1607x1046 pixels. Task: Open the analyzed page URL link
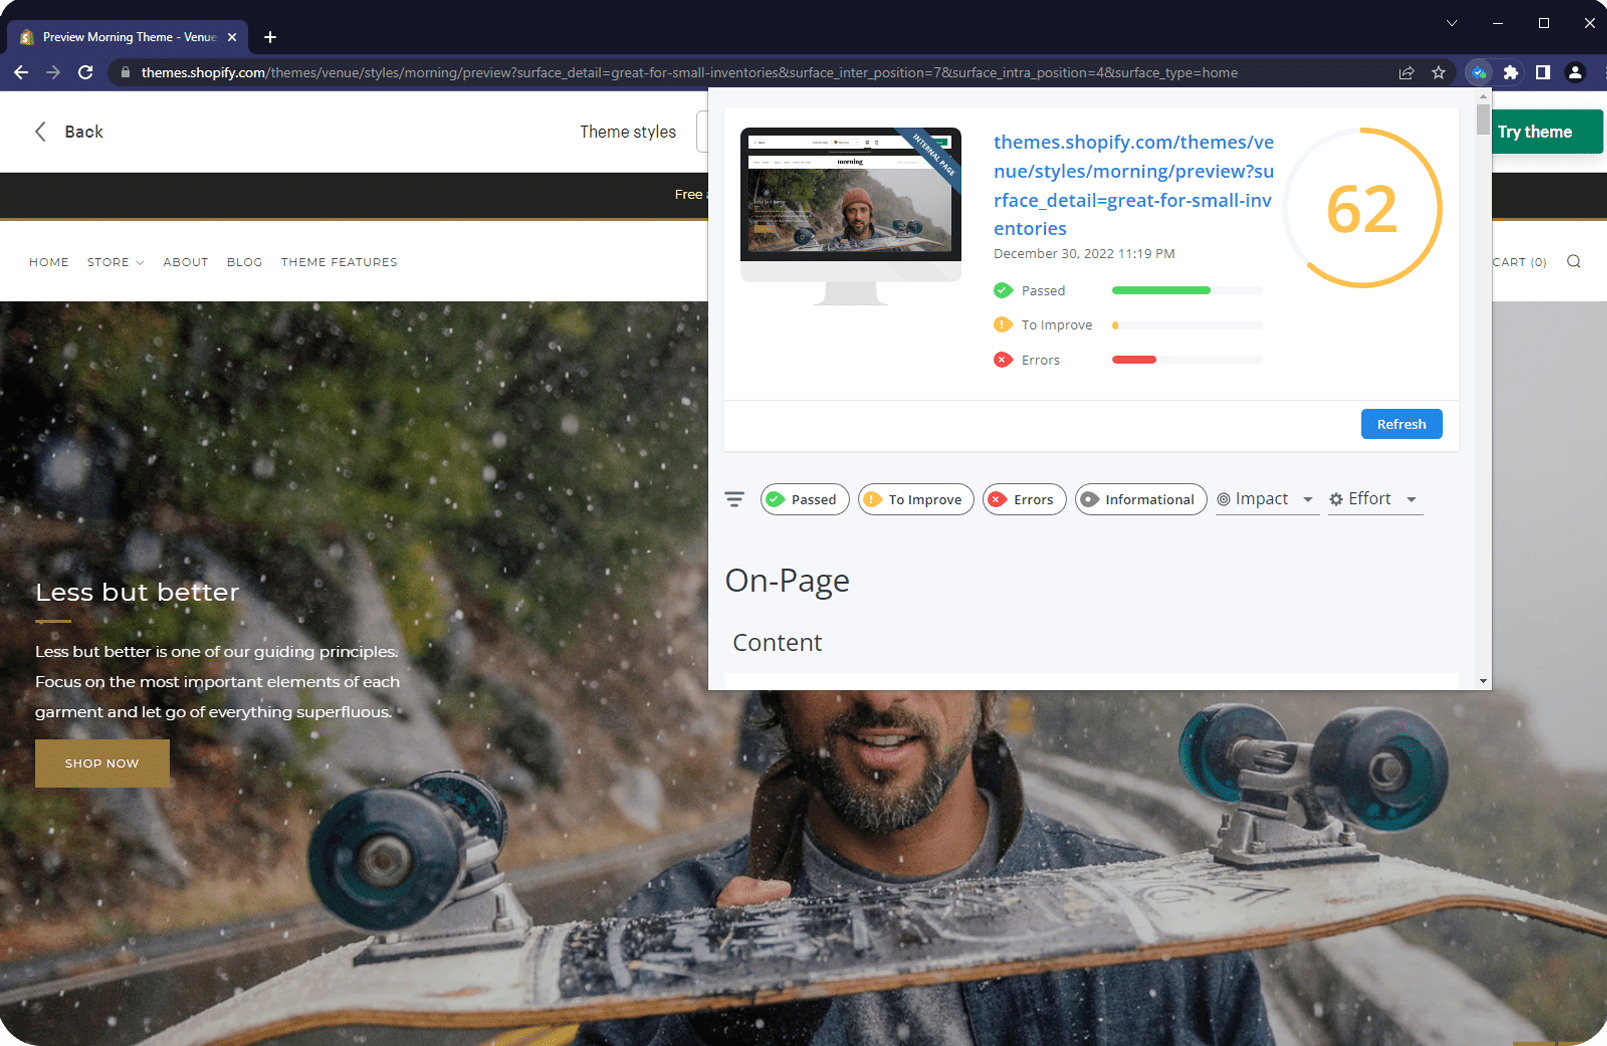click(x=1134, y=185)
